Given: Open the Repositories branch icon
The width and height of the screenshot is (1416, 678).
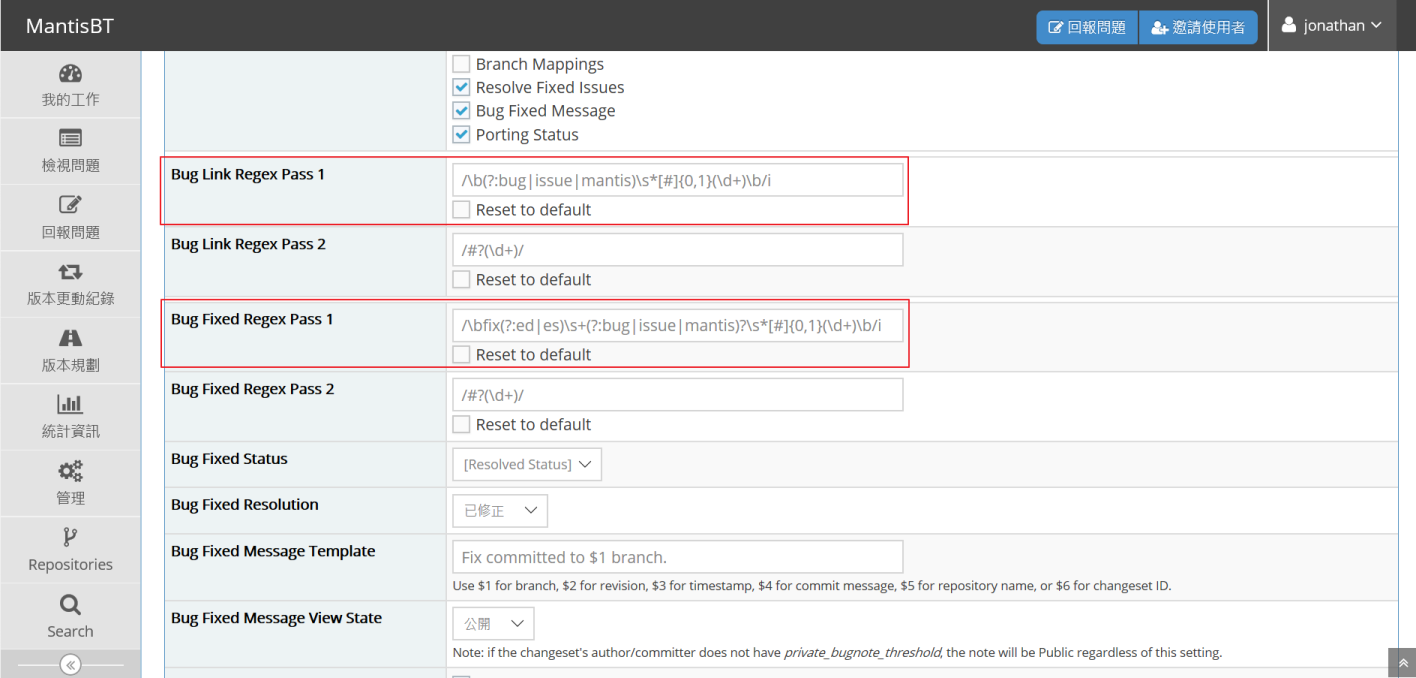Looking at the screenshot, I should [70, 537].
